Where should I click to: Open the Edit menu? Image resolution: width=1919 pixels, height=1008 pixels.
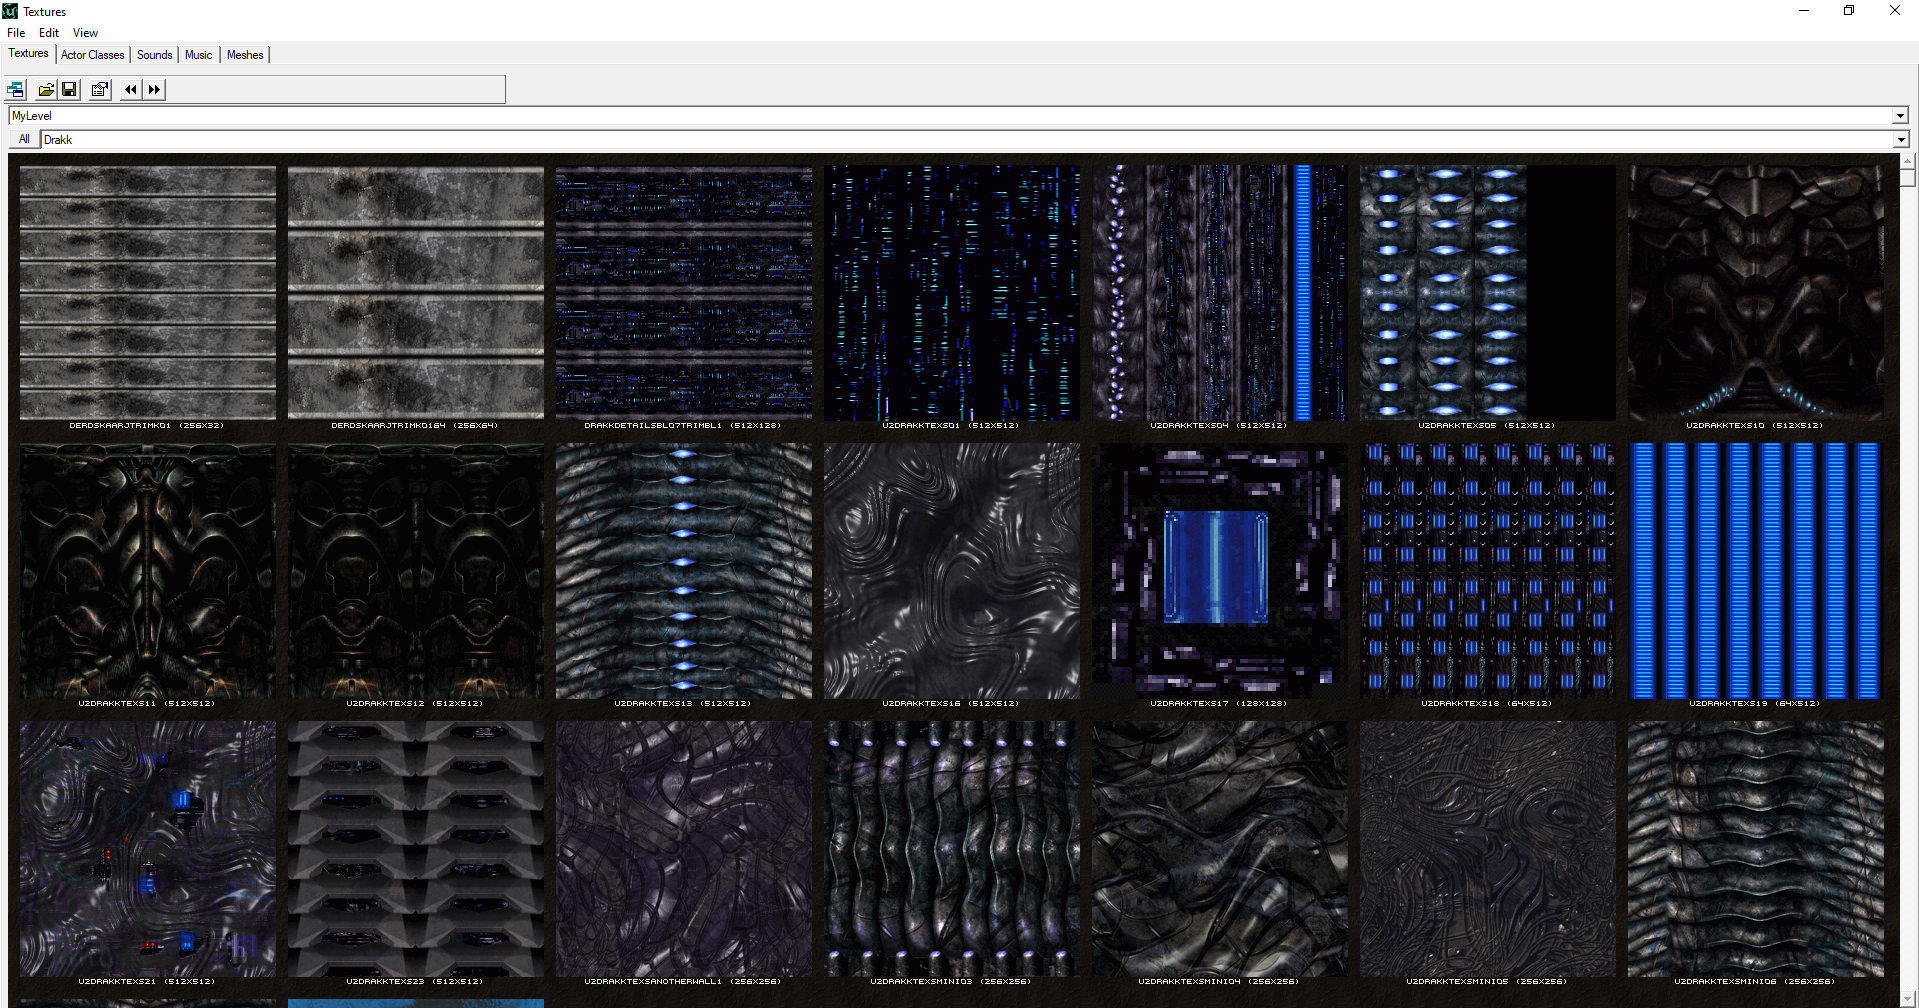click(x=49, y=33)
